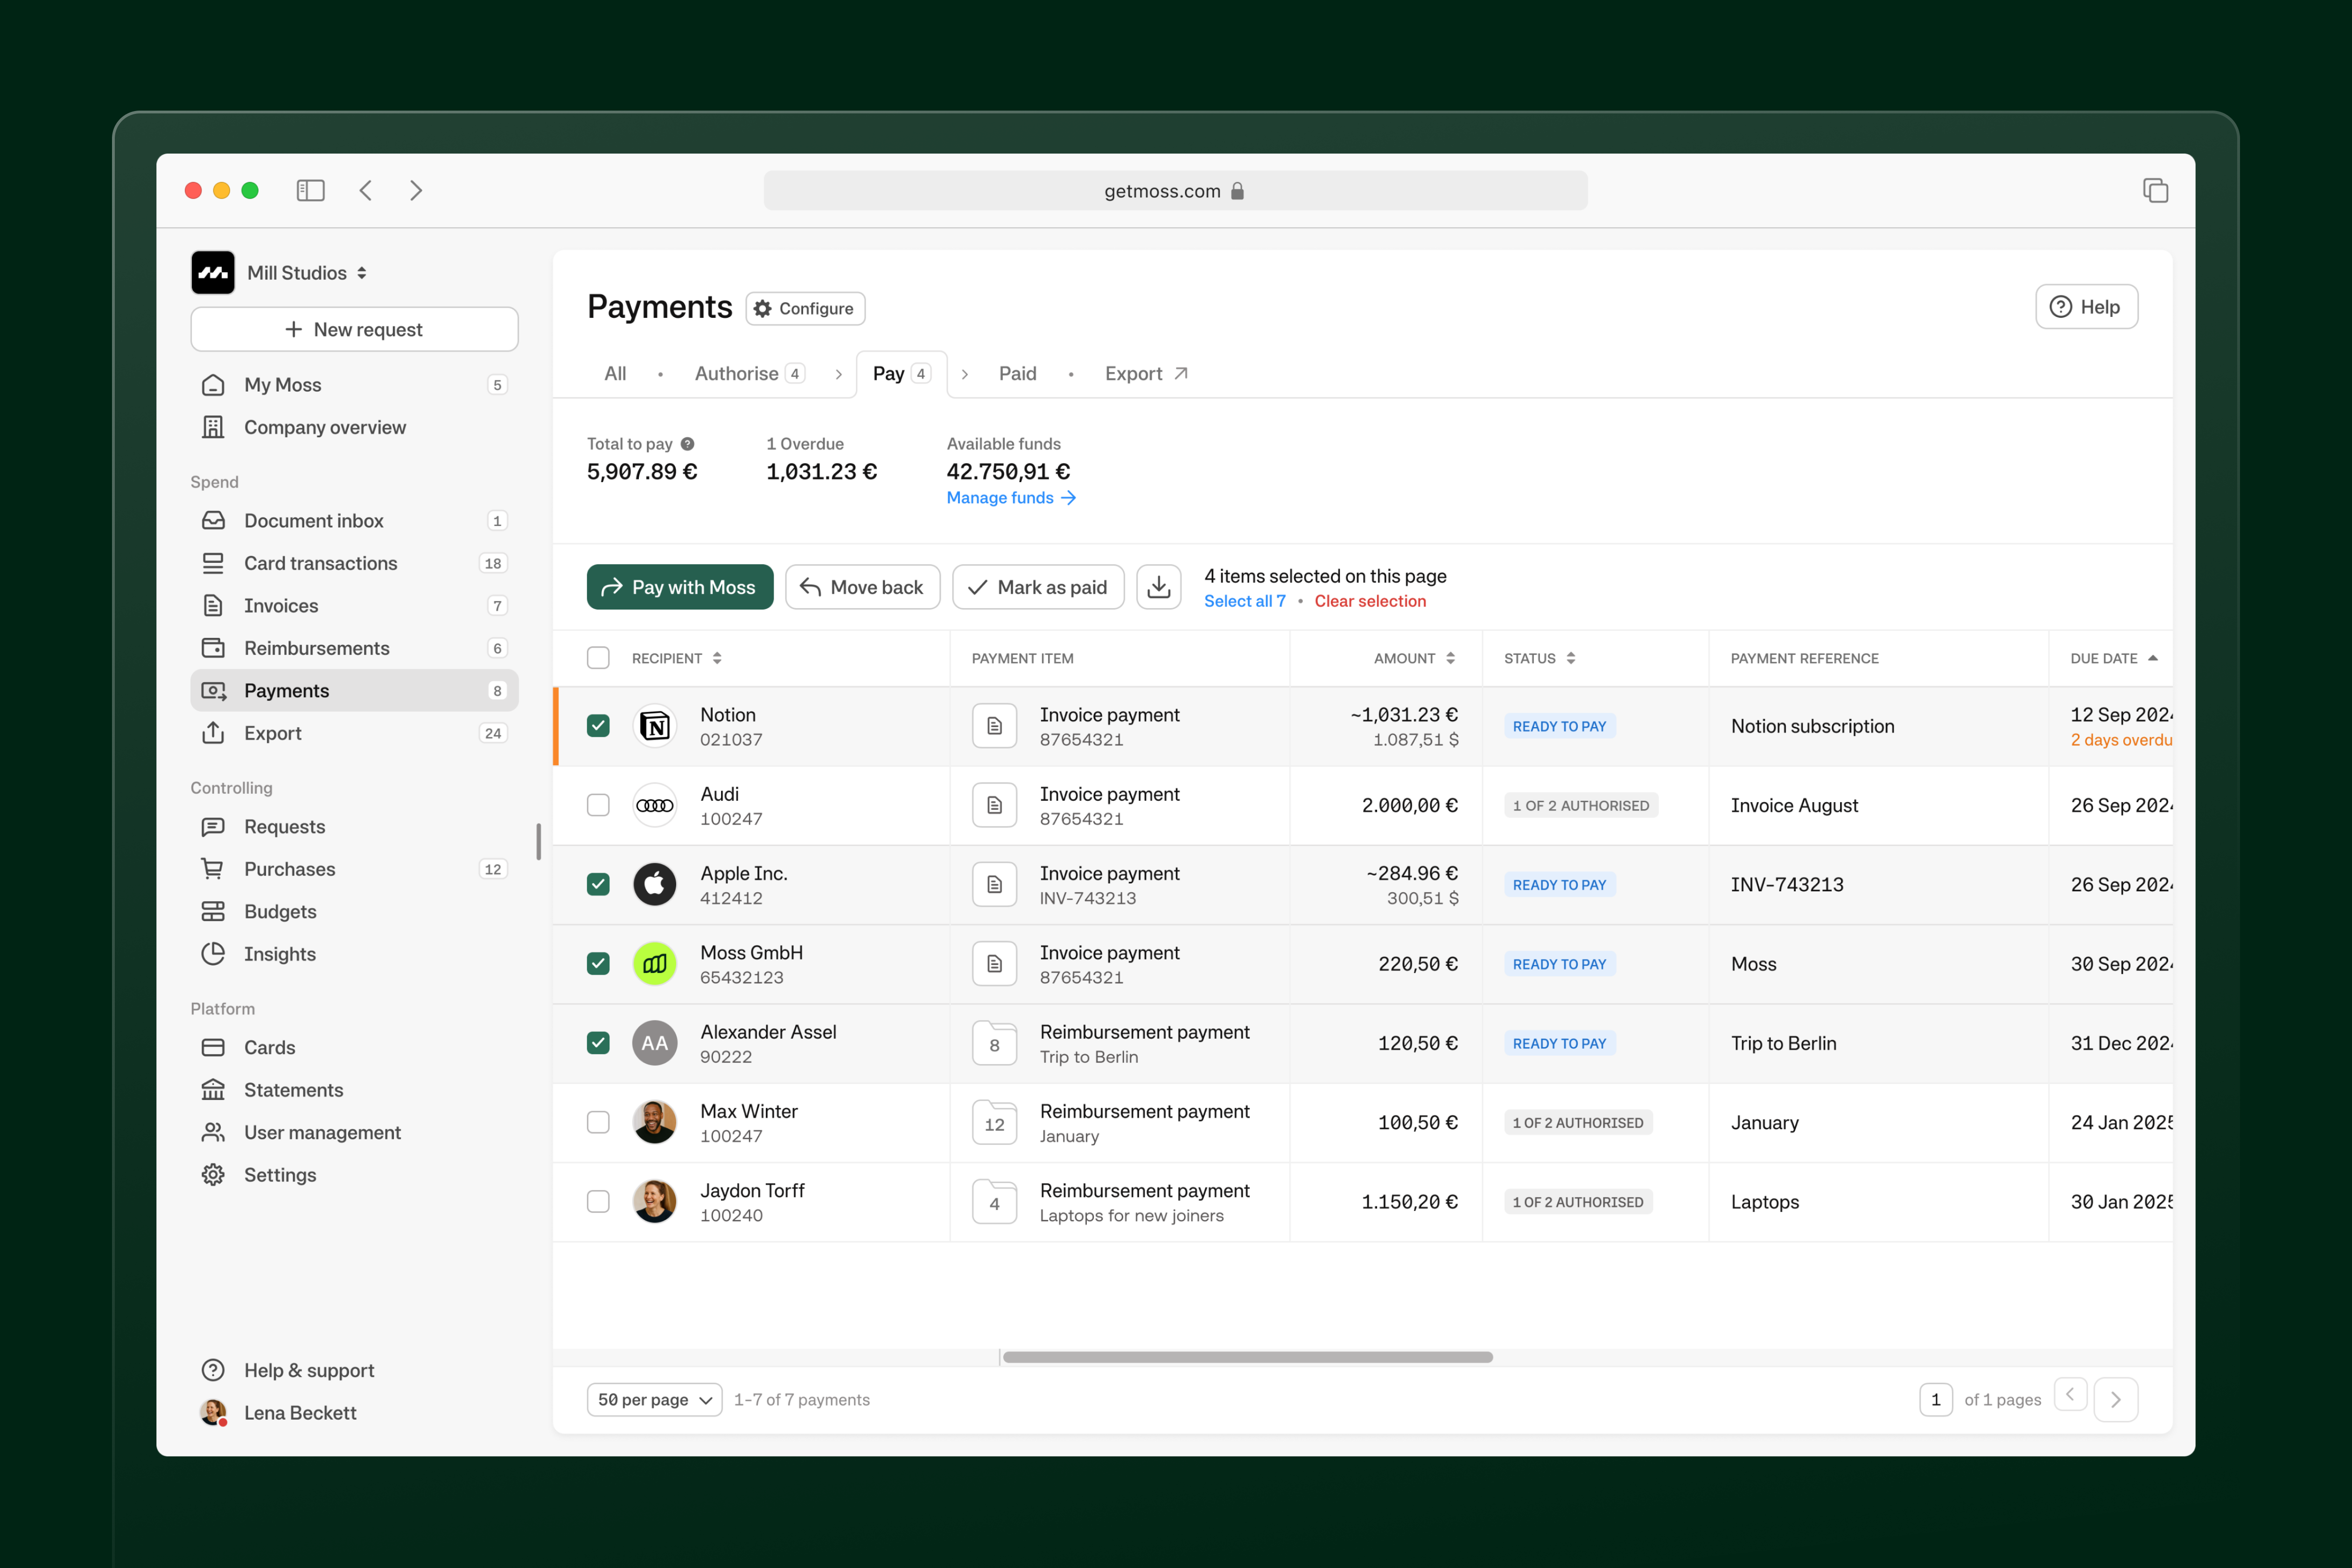Screen dimensions: 2352x1568
Task: Uncheck the Moss GmbH payment checkbox
Action: 598,964
